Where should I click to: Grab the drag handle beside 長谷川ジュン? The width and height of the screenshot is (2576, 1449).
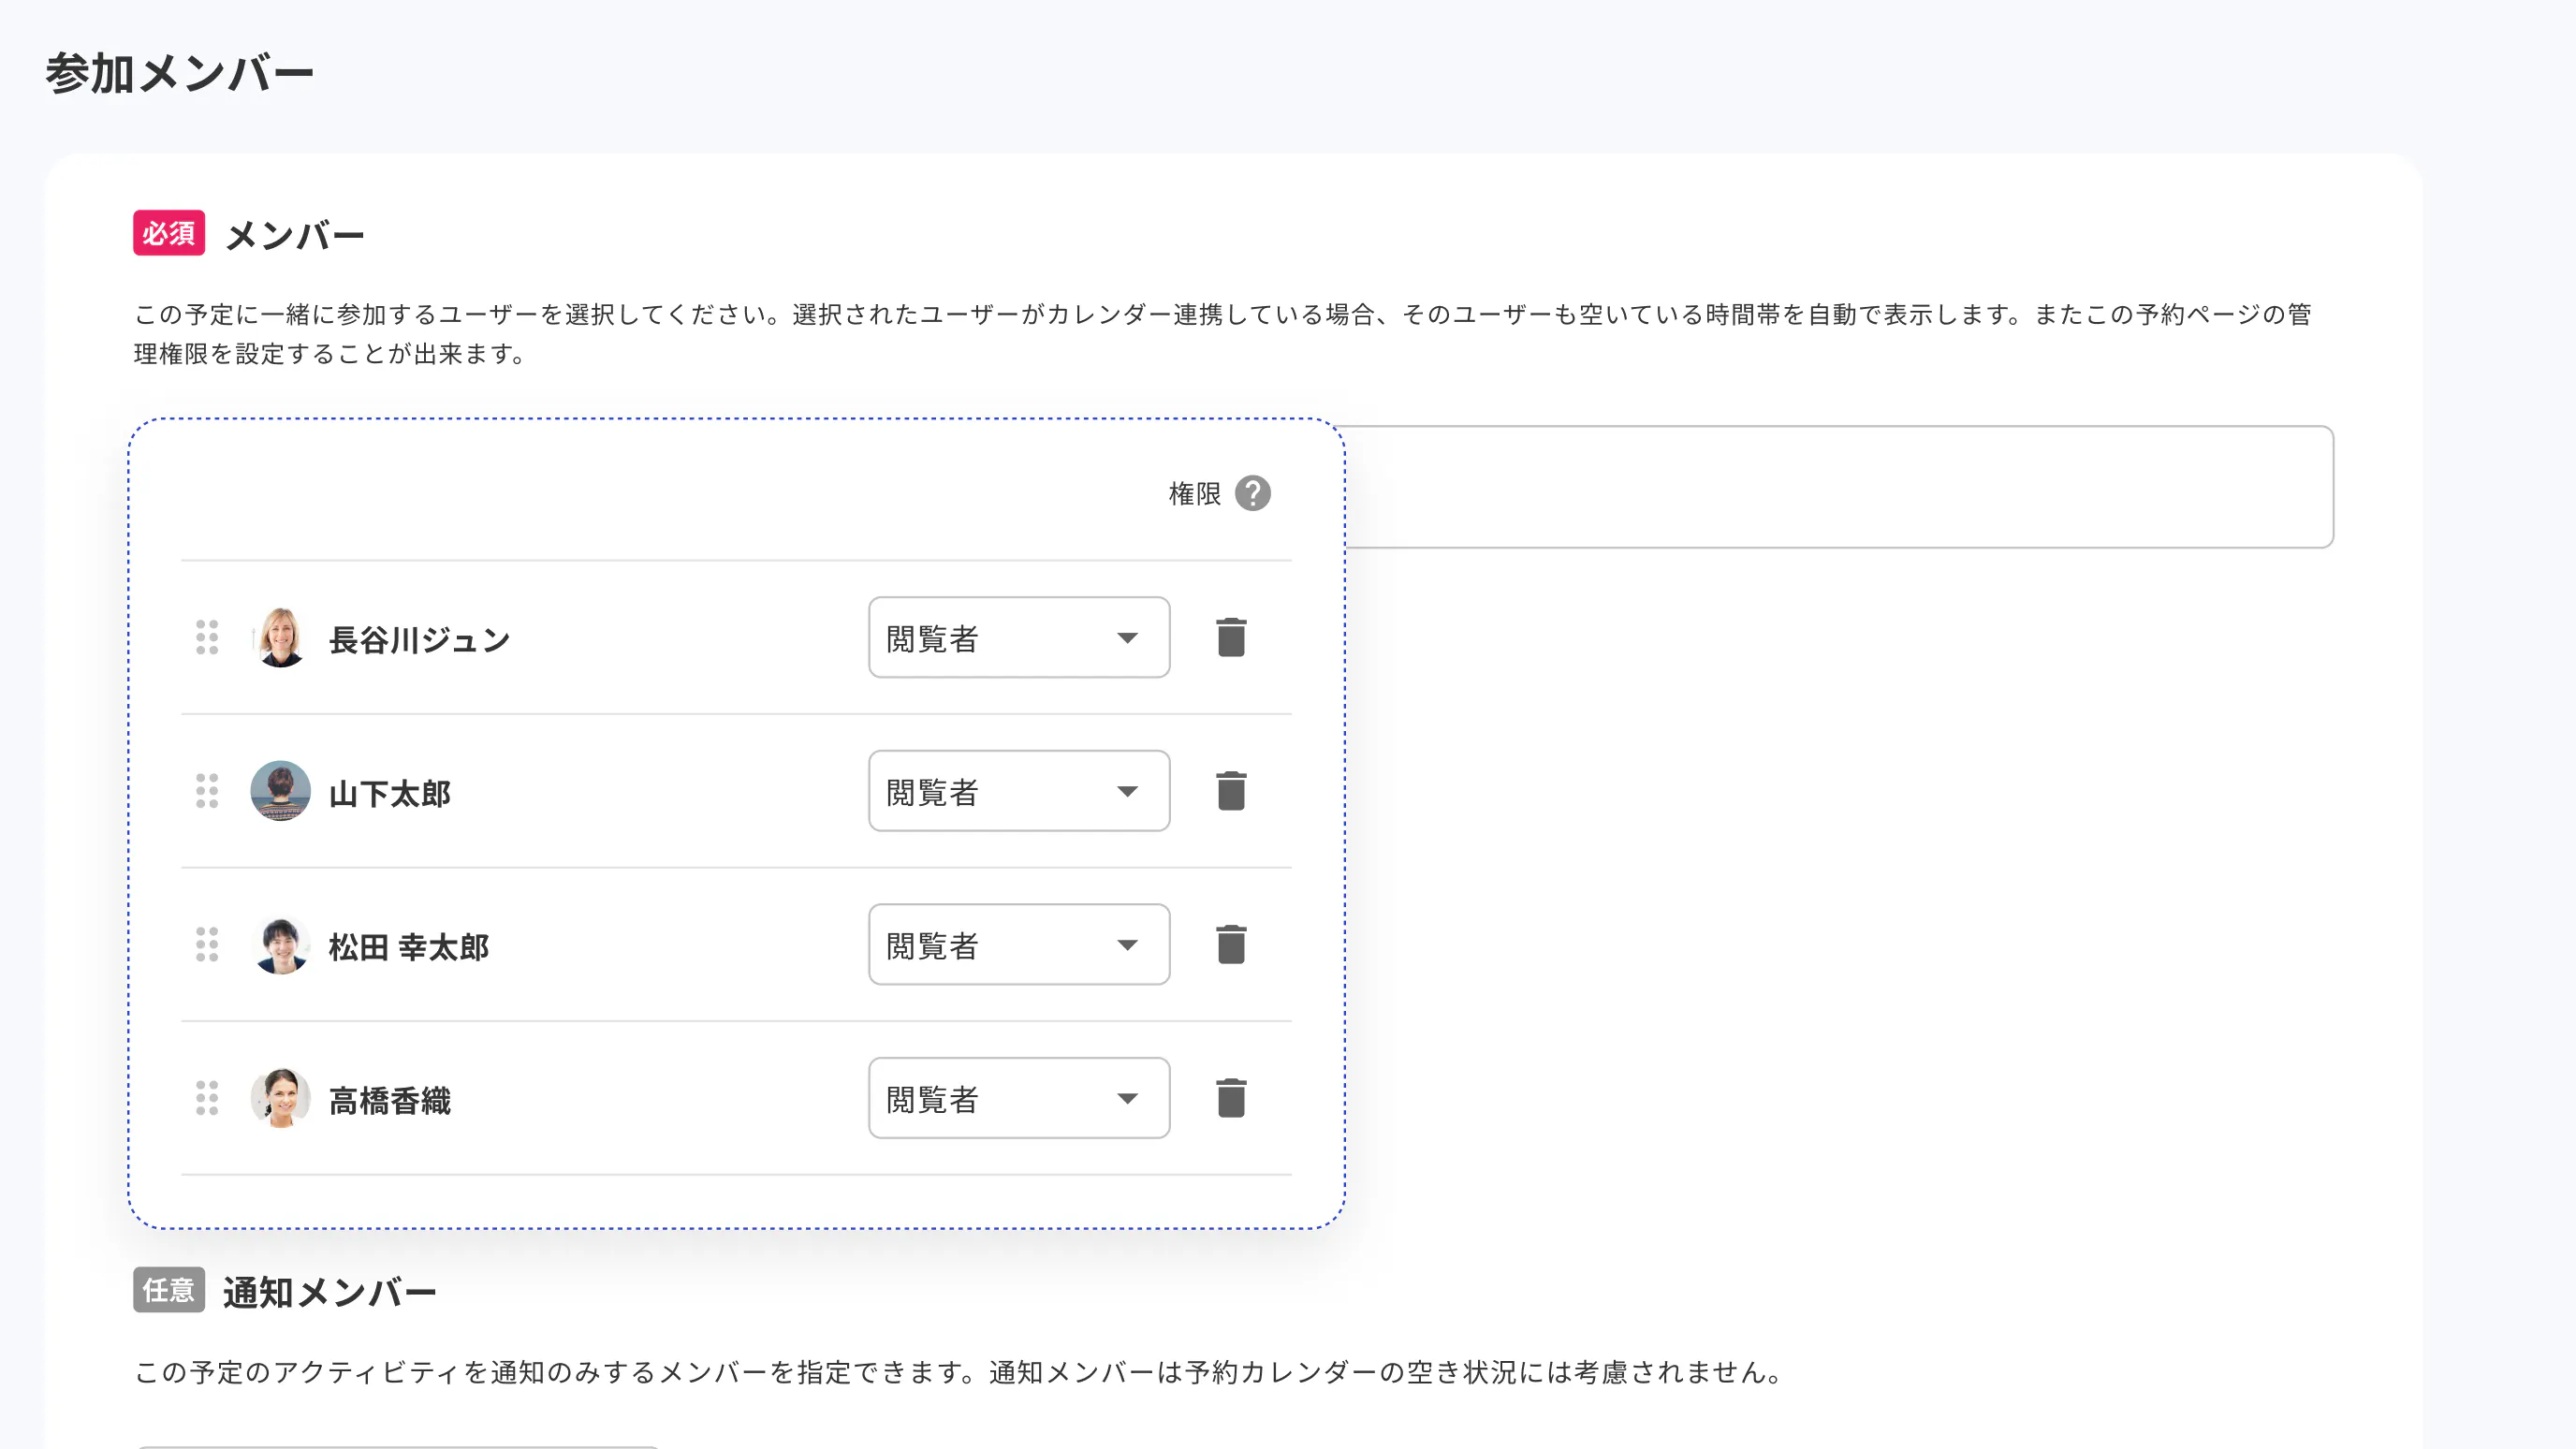click(206, 638)
